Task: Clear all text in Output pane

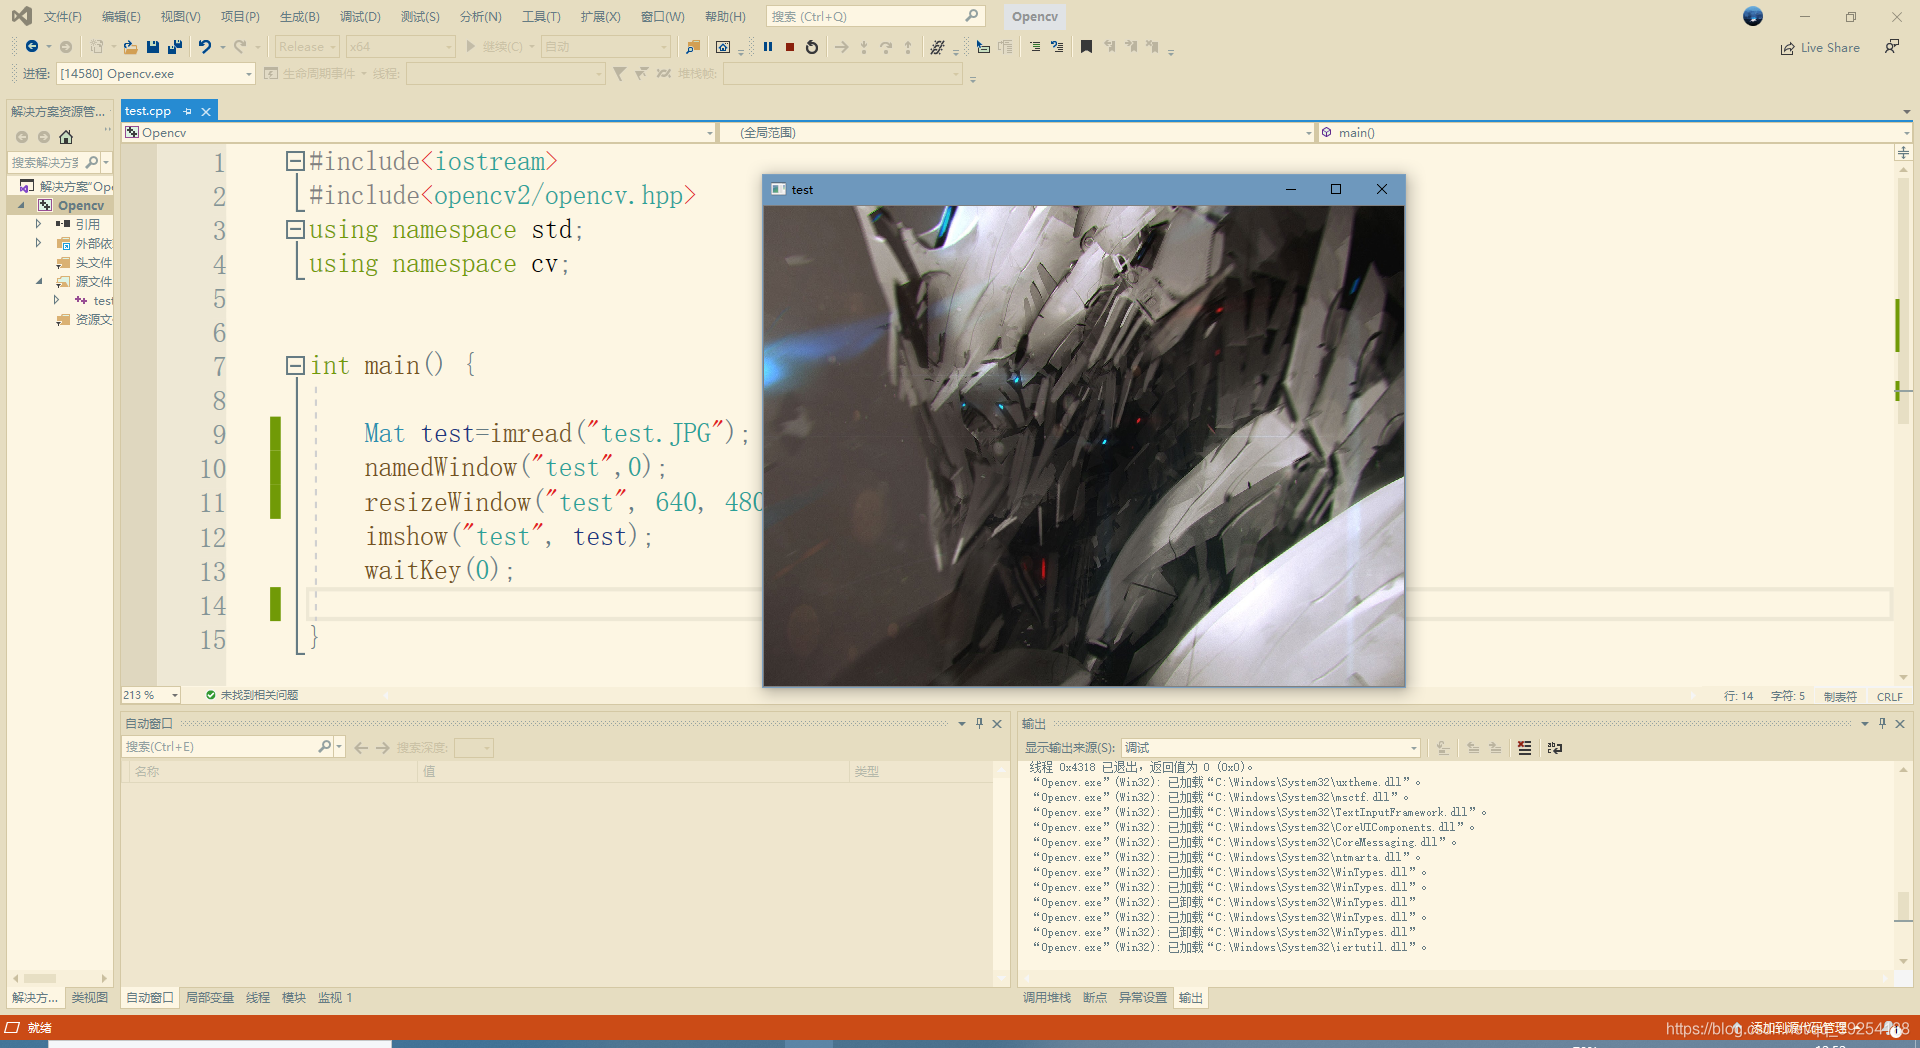Action: pos(1524,748)
